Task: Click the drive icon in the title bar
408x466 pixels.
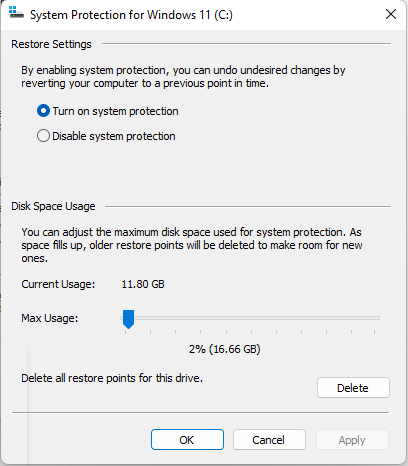Action: [16, 13]
